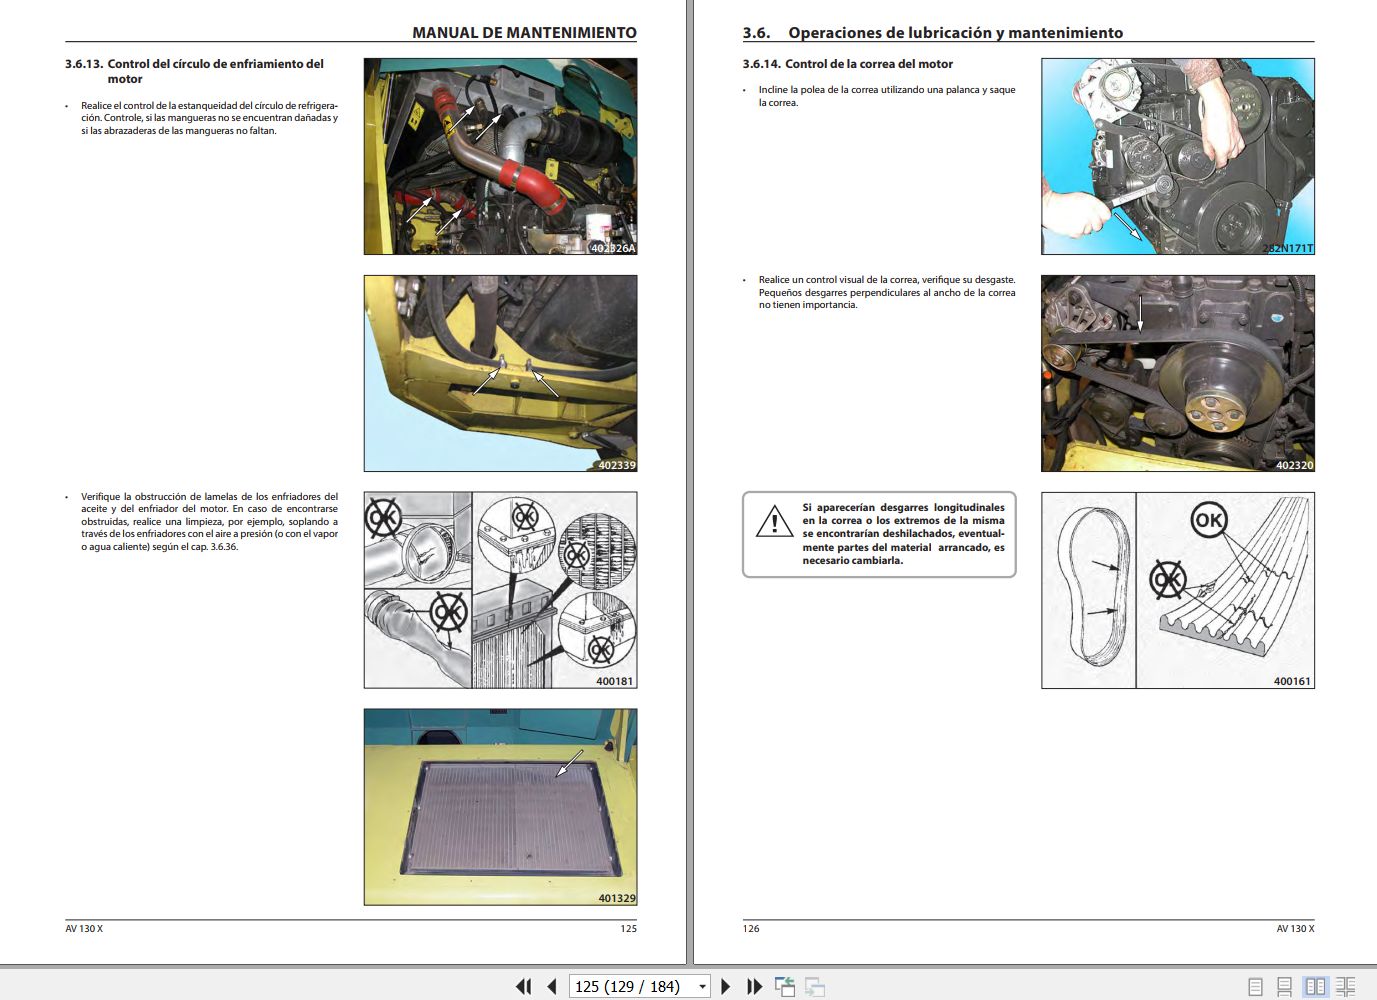Go back to previous view with green arrow icon
1377x1000 pixels.
point(784,987)
